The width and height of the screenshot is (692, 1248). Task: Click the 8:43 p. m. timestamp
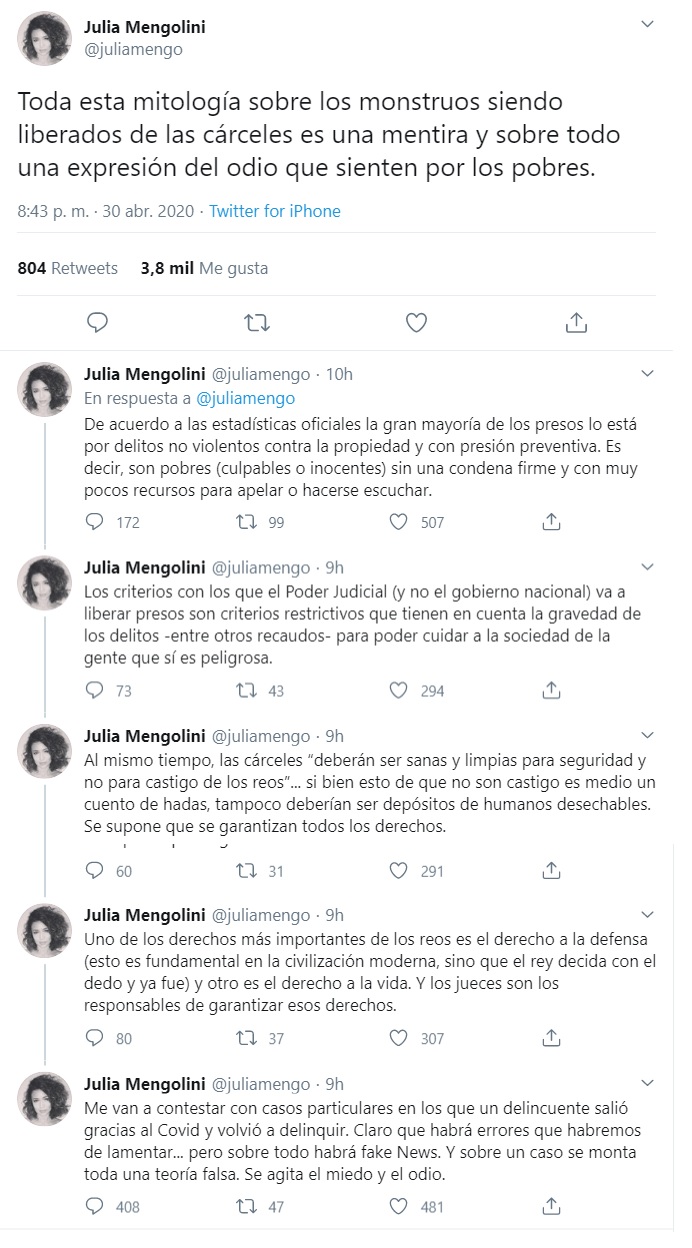click(x=52, y=211)
